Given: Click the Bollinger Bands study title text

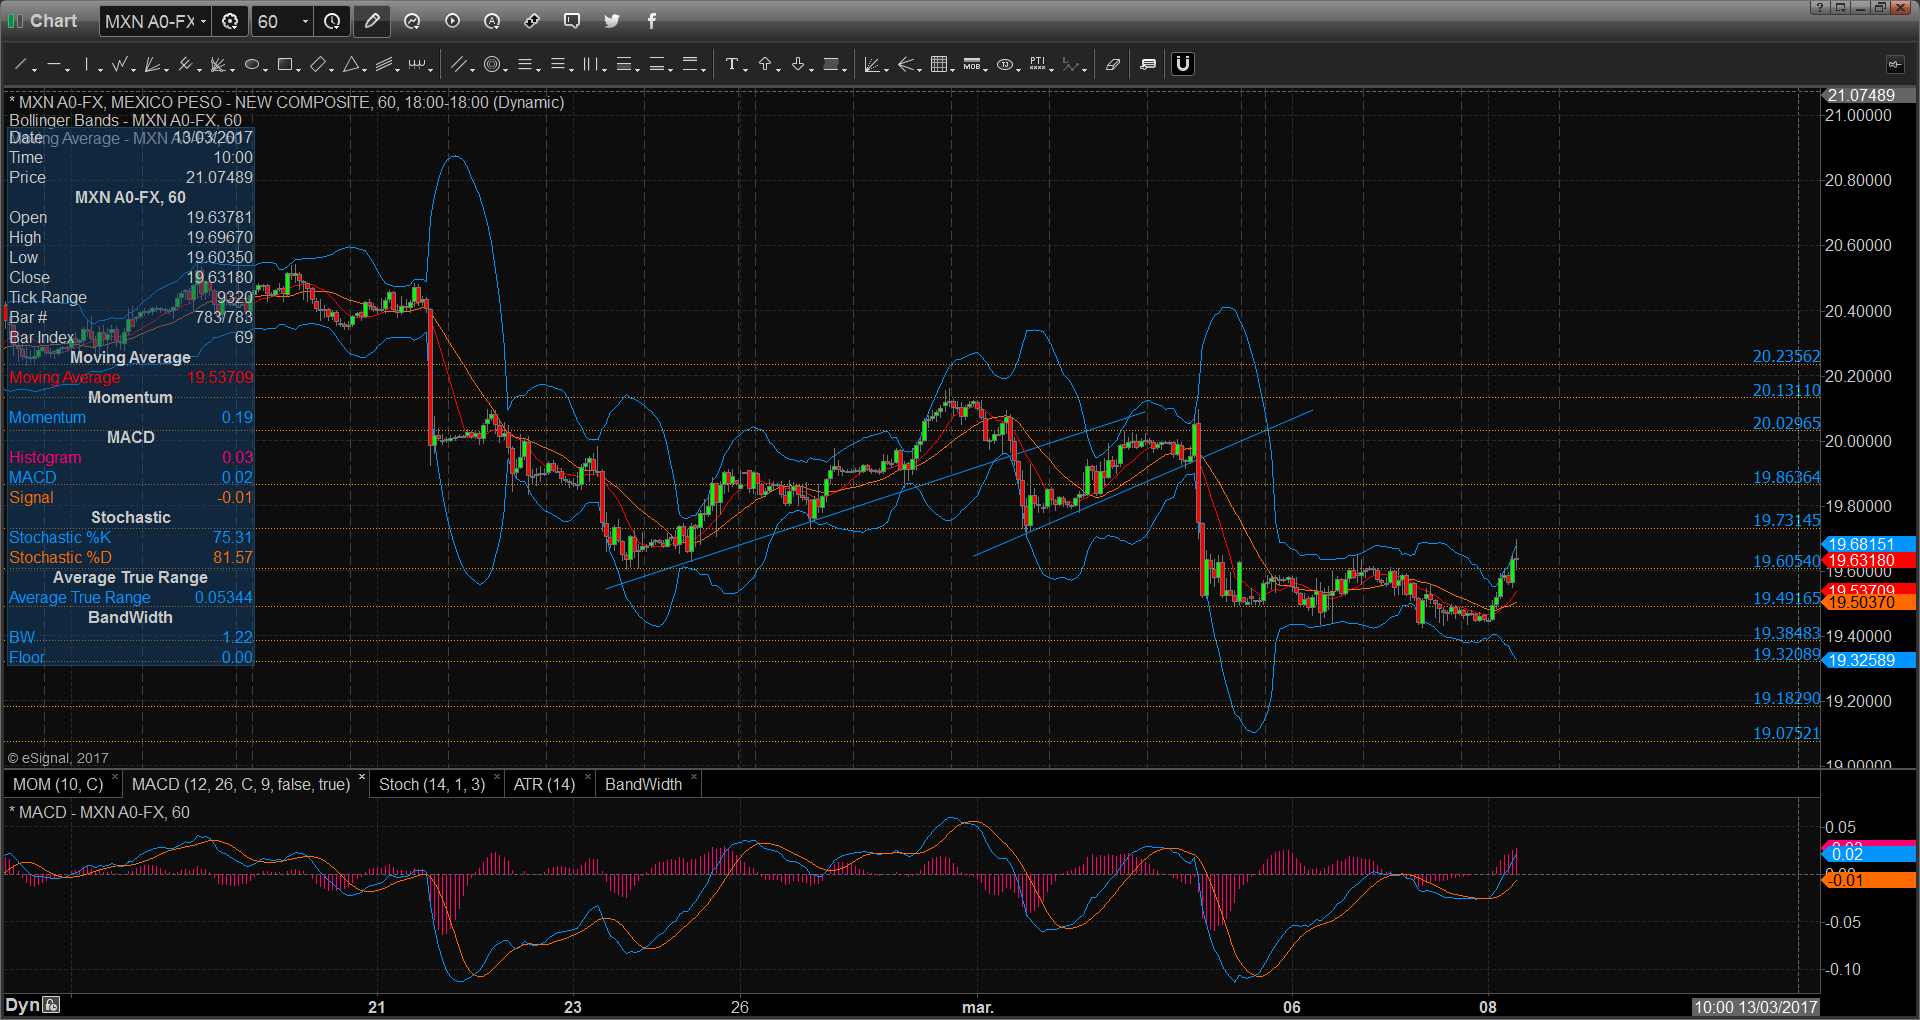Looking at the screenshot, I should point(126,120).
